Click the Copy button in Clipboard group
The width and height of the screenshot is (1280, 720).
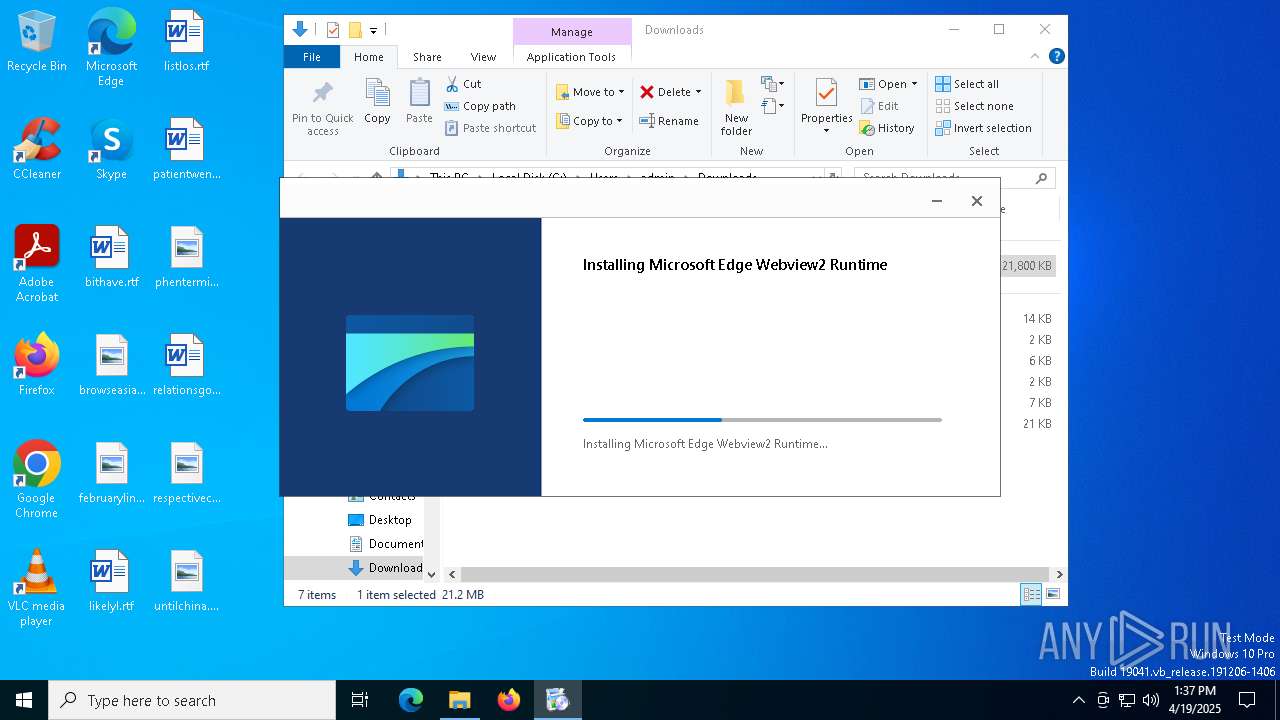click(x=377, y=102)
